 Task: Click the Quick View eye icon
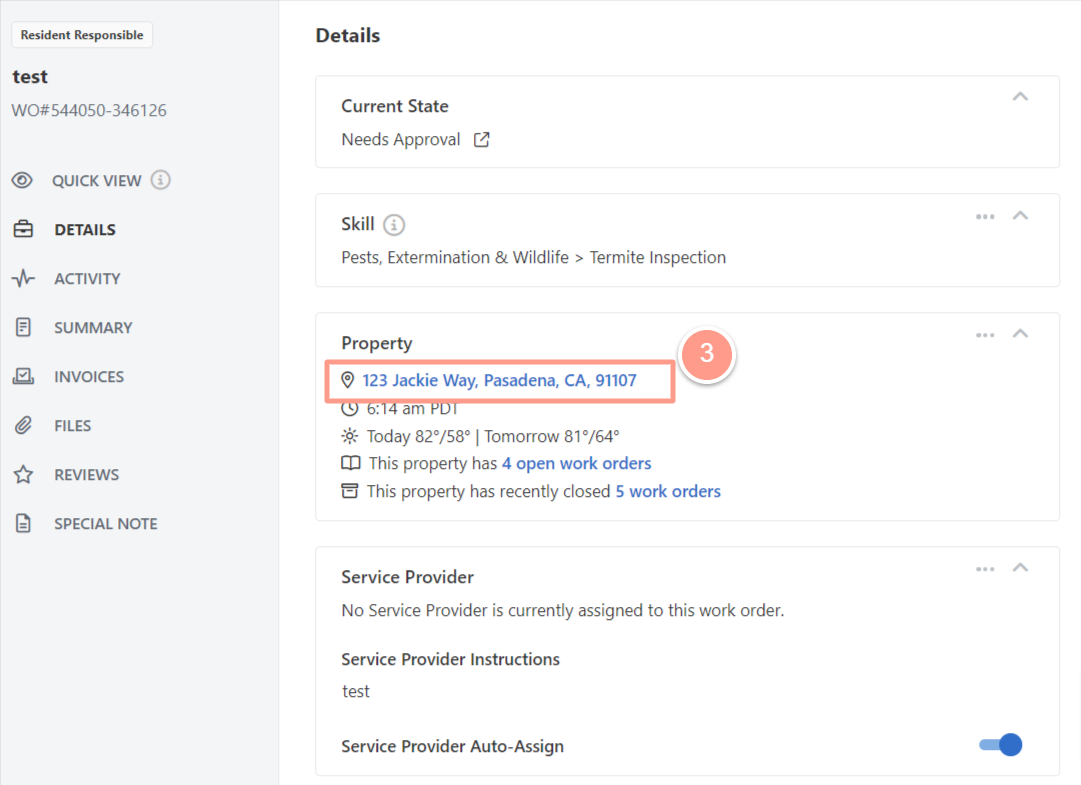tap(22, 181)
